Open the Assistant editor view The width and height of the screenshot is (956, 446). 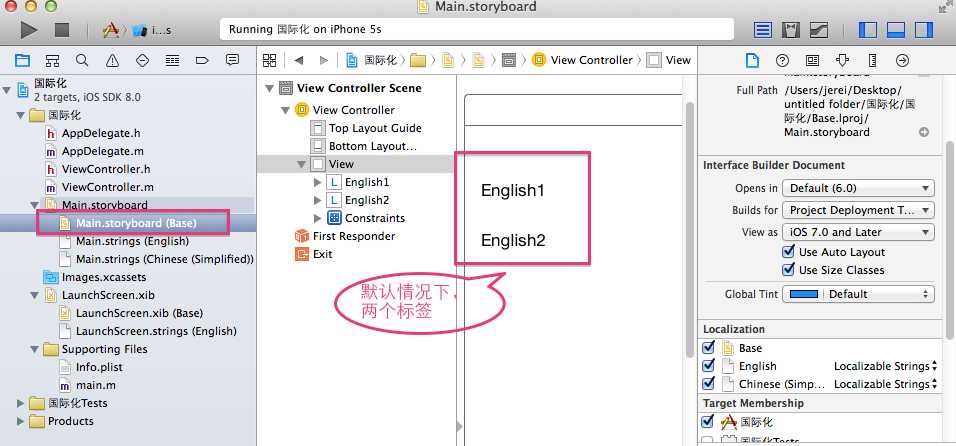click(x=791, y=29)
